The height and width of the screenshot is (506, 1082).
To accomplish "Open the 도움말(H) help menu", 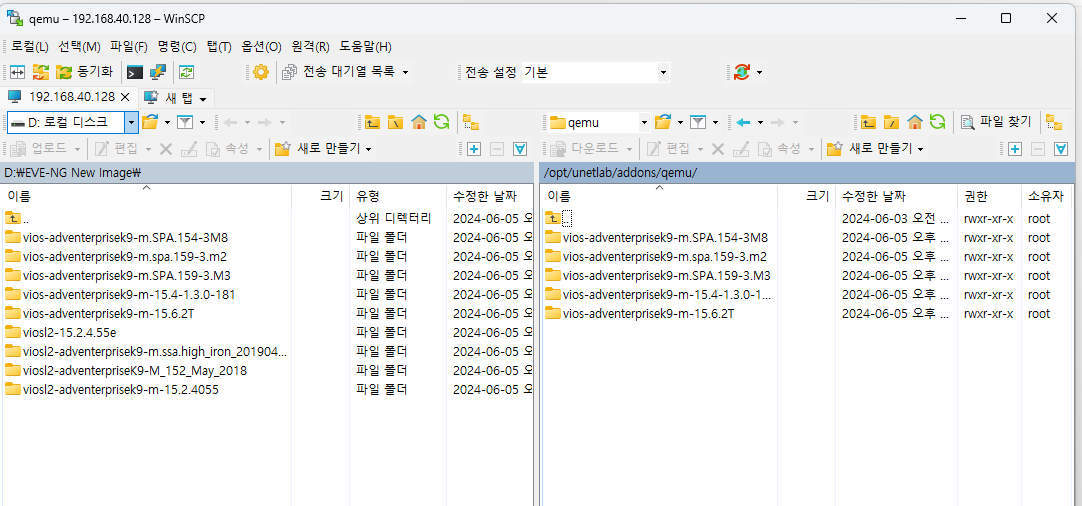I will [x=366, y=47].
